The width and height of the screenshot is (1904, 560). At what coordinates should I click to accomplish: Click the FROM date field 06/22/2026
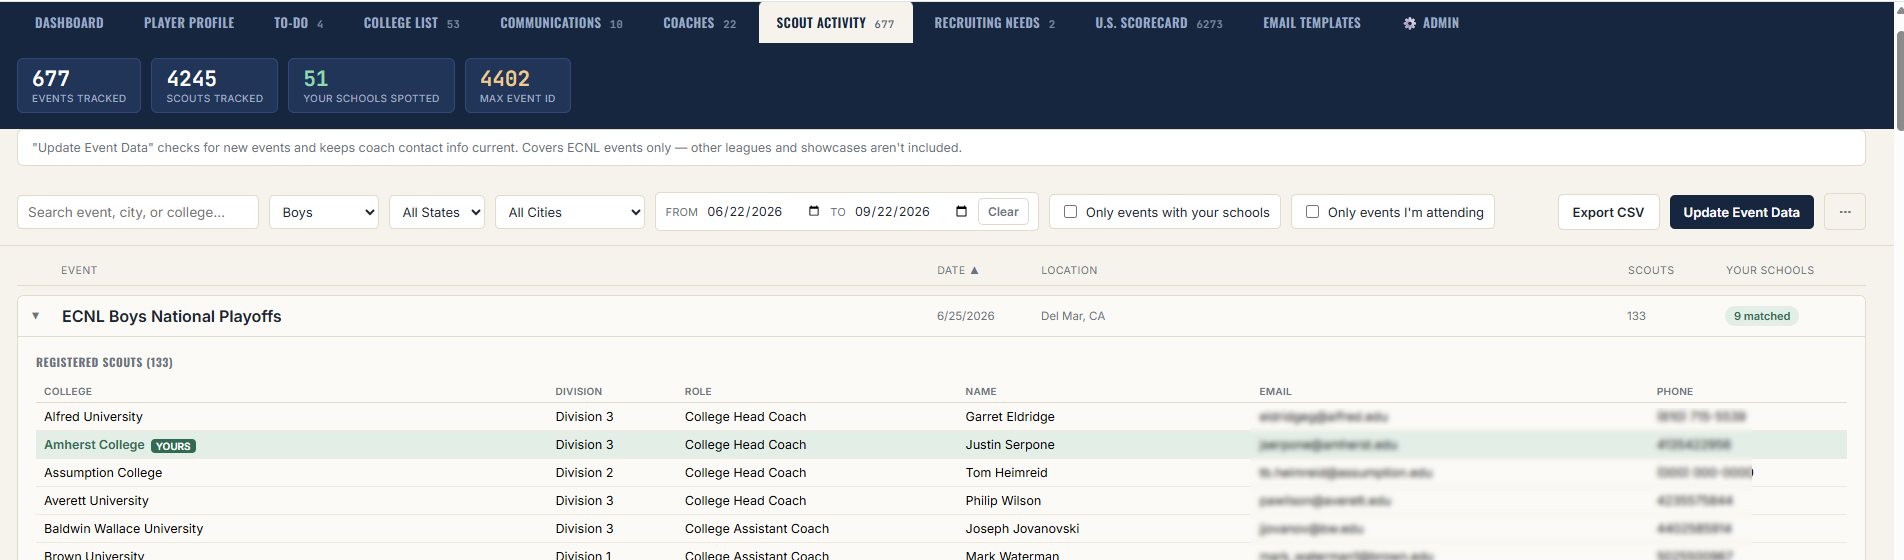[x=744, y=212]
